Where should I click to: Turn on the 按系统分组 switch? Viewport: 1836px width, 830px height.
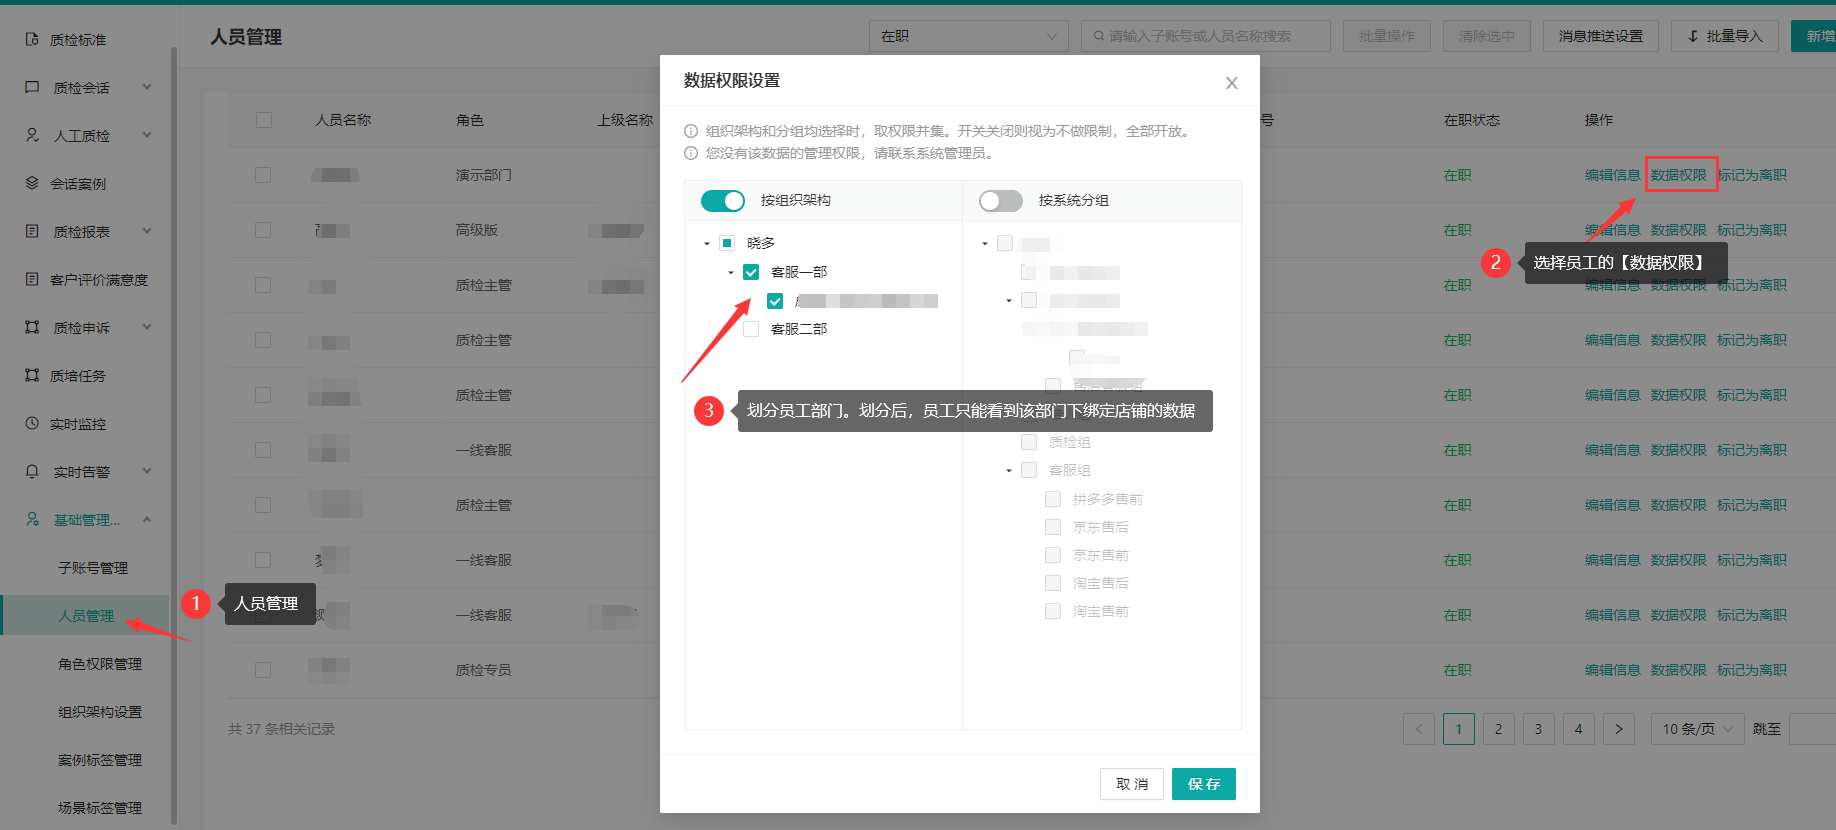pyautogui.click(x=1001, y=201)
